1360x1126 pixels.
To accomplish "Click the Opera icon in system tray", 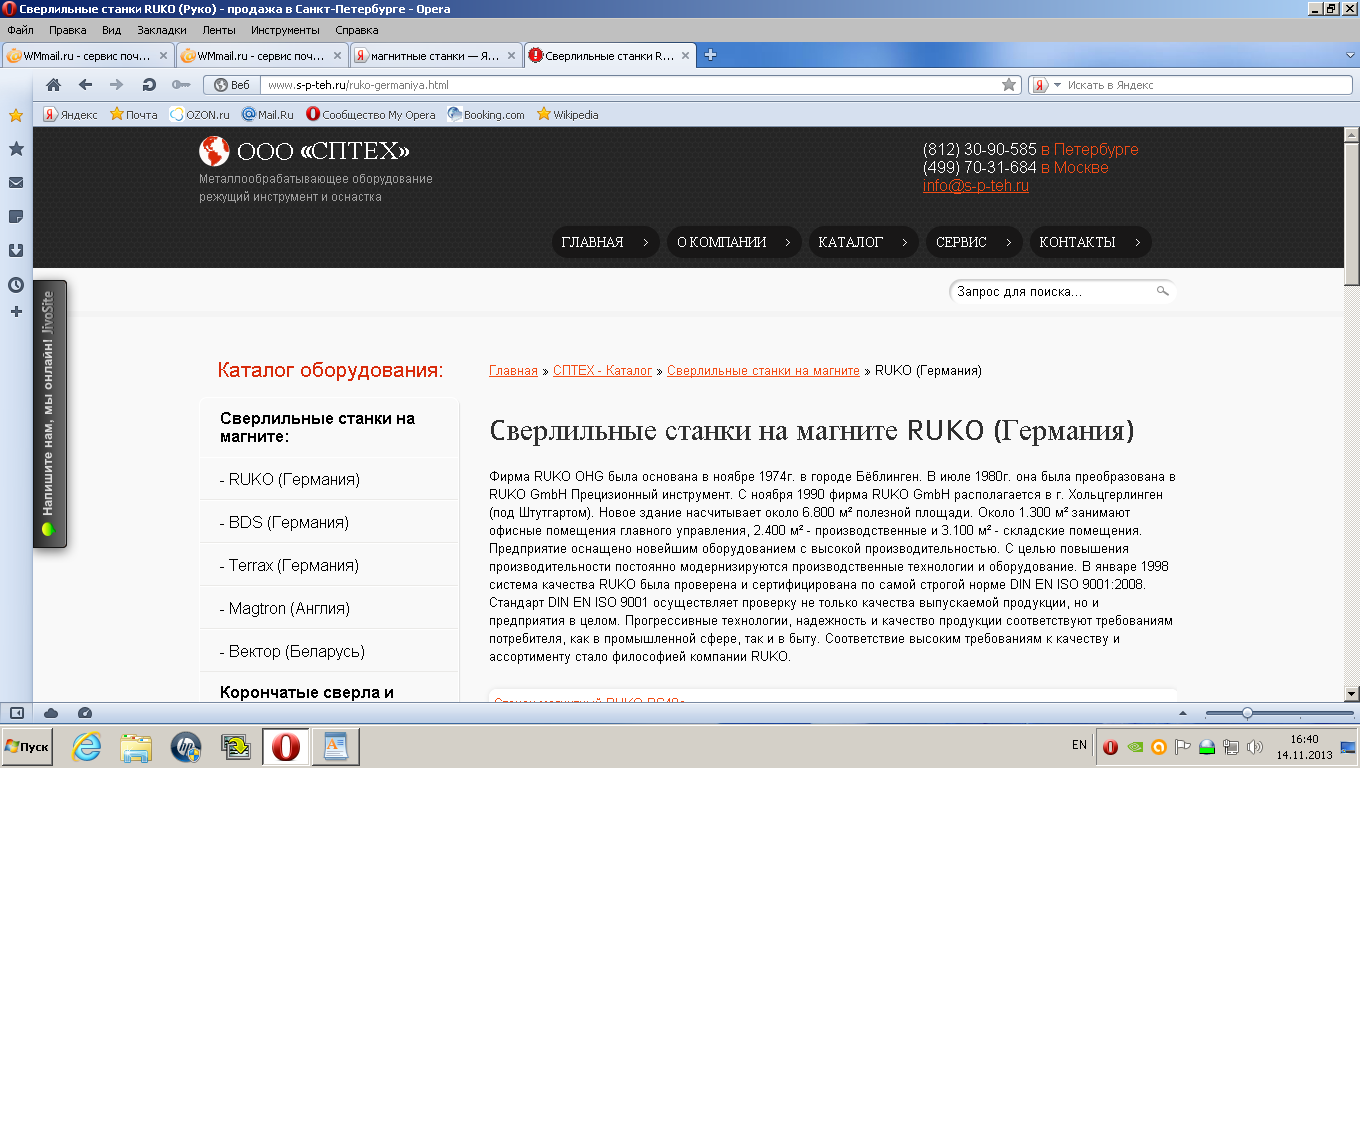I will pyautogui.click(x=1110, y=747).
